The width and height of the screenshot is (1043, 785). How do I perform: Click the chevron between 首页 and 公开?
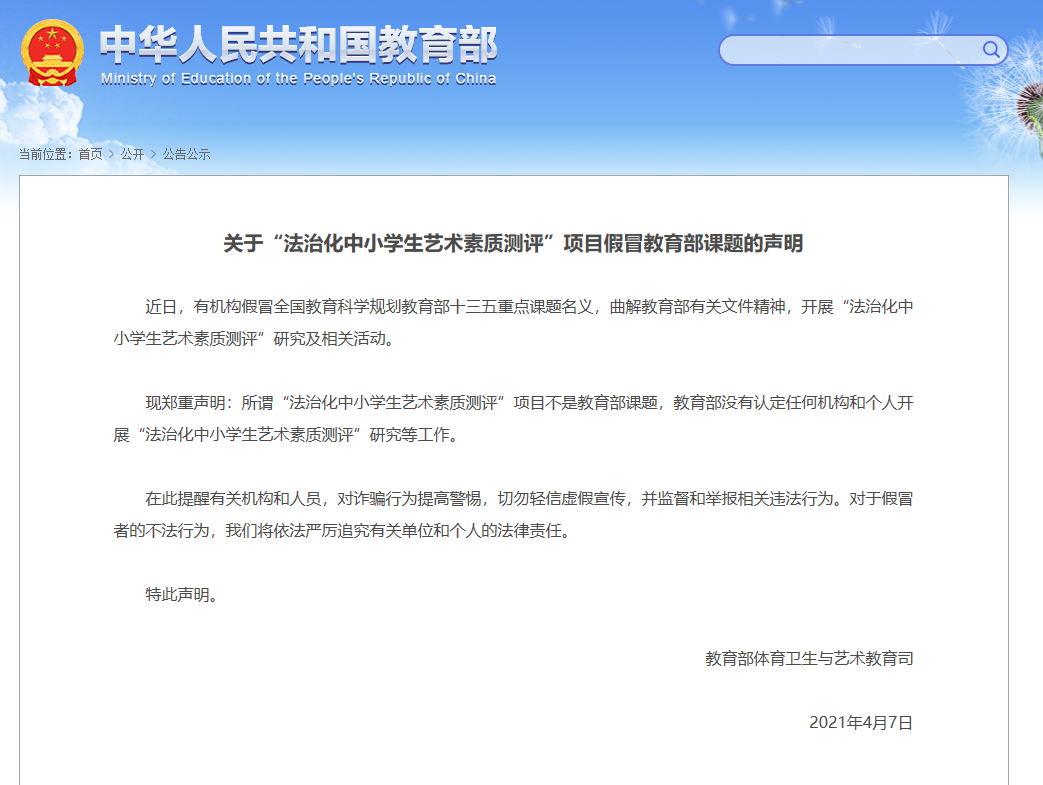click(111, 154)
